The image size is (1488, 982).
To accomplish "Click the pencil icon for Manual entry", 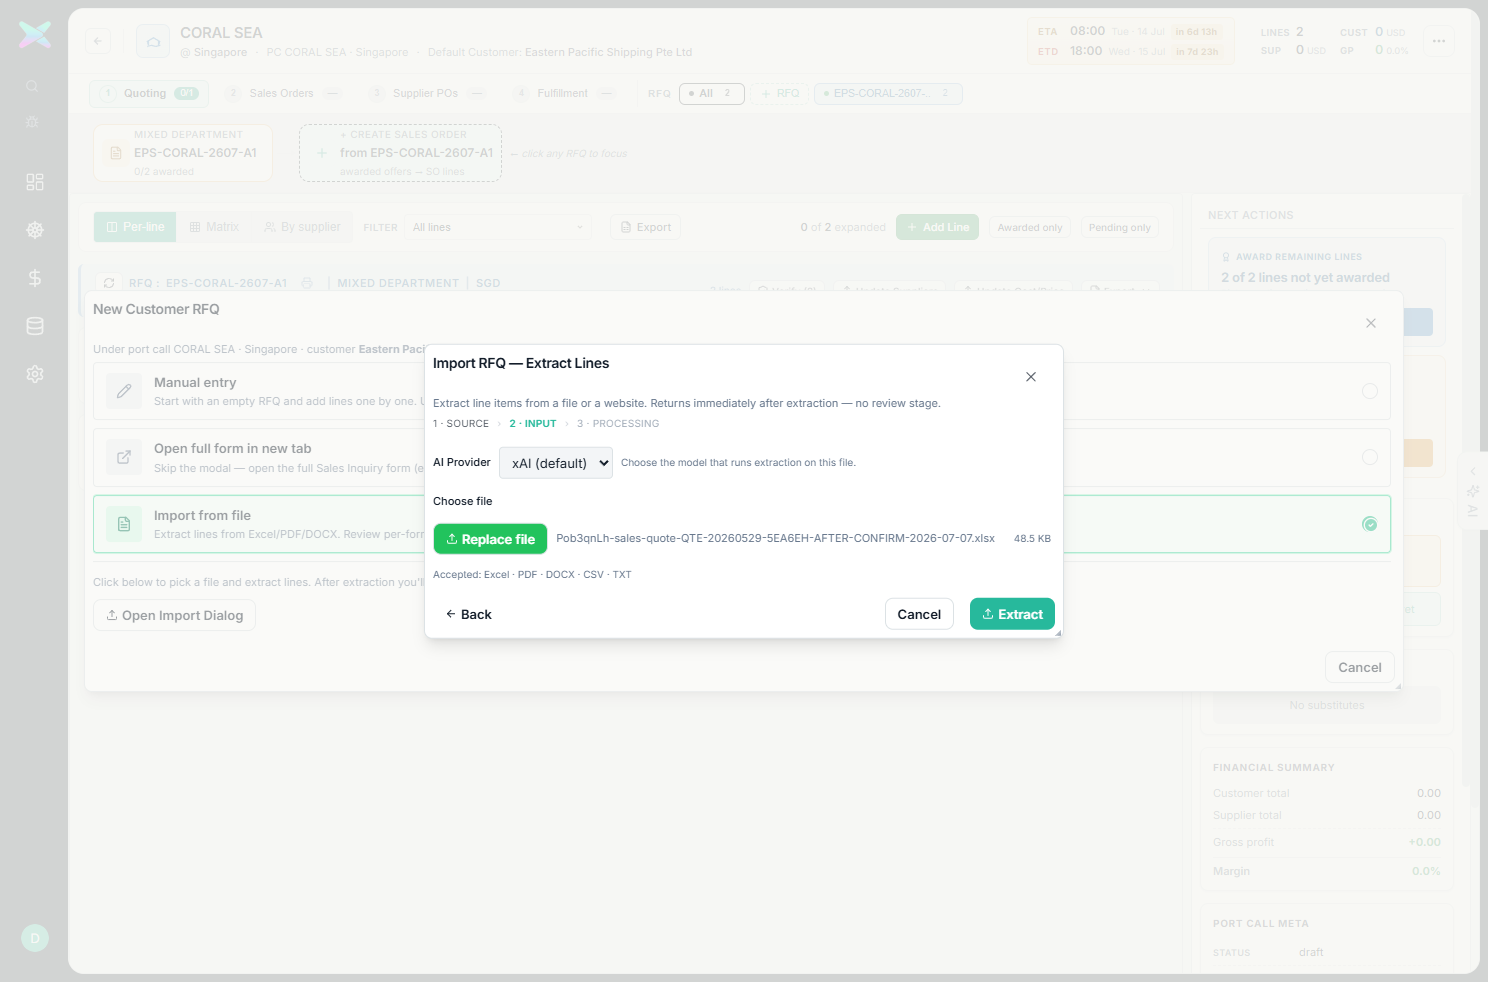I will click(x=124, y=391).
